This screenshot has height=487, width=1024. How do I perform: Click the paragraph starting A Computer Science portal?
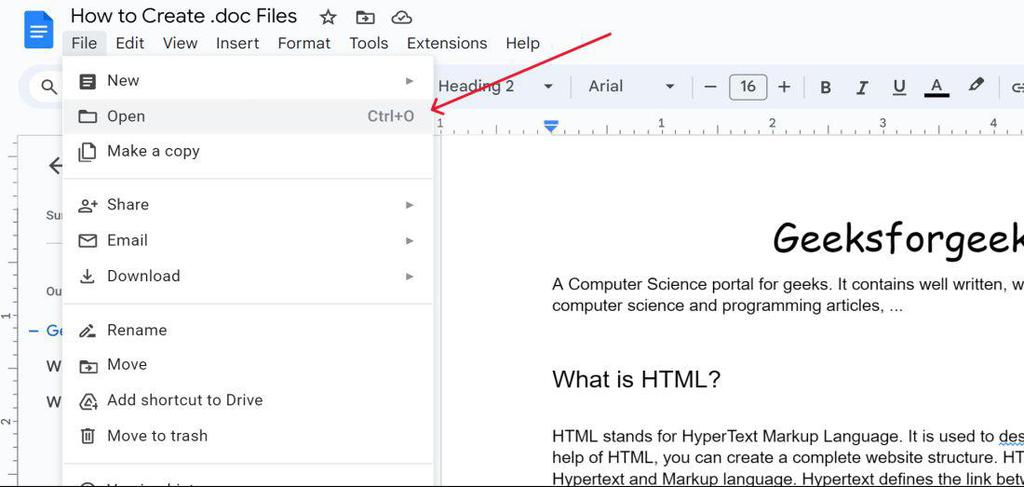[x=788, y=295]
